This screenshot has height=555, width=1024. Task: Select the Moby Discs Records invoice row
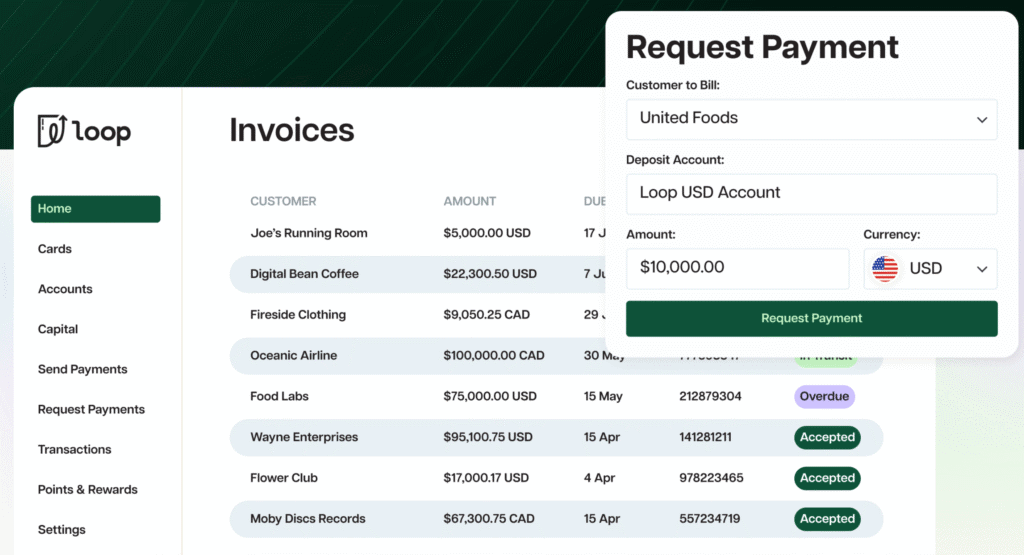[x=308, y=519]
